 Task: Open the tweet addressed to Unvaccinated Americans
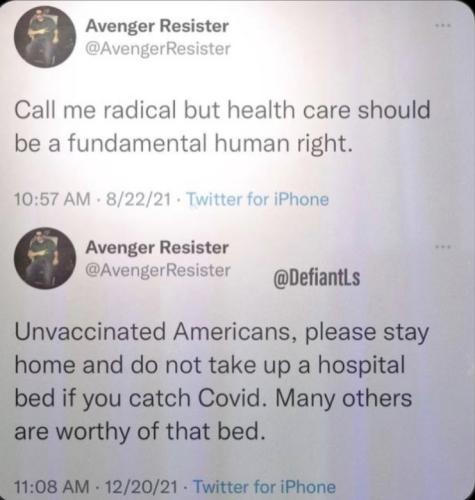pos(222,382)
